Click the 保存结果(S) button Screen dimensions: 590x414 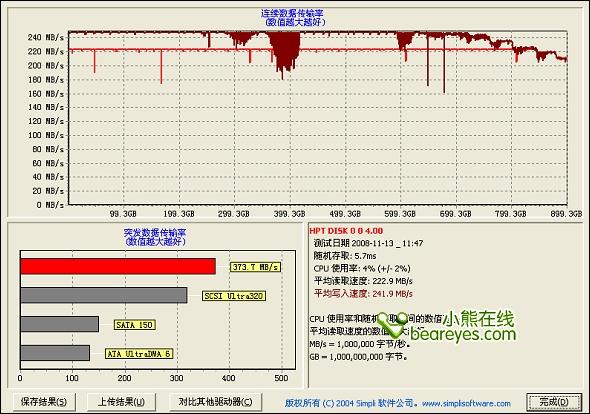click(44, 402)
